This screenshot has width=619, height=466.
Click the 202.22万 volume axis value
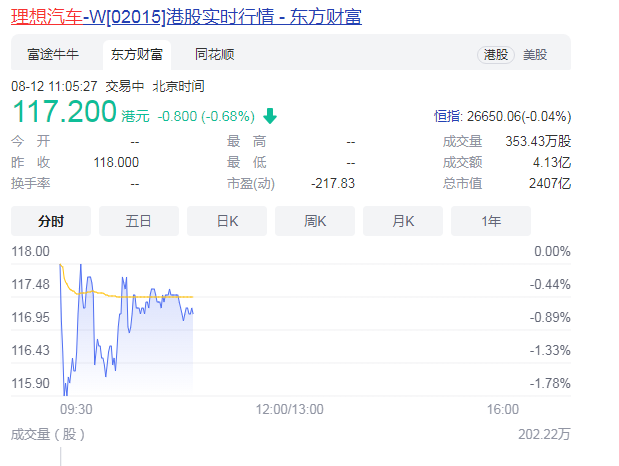click(x=544, y=434)
